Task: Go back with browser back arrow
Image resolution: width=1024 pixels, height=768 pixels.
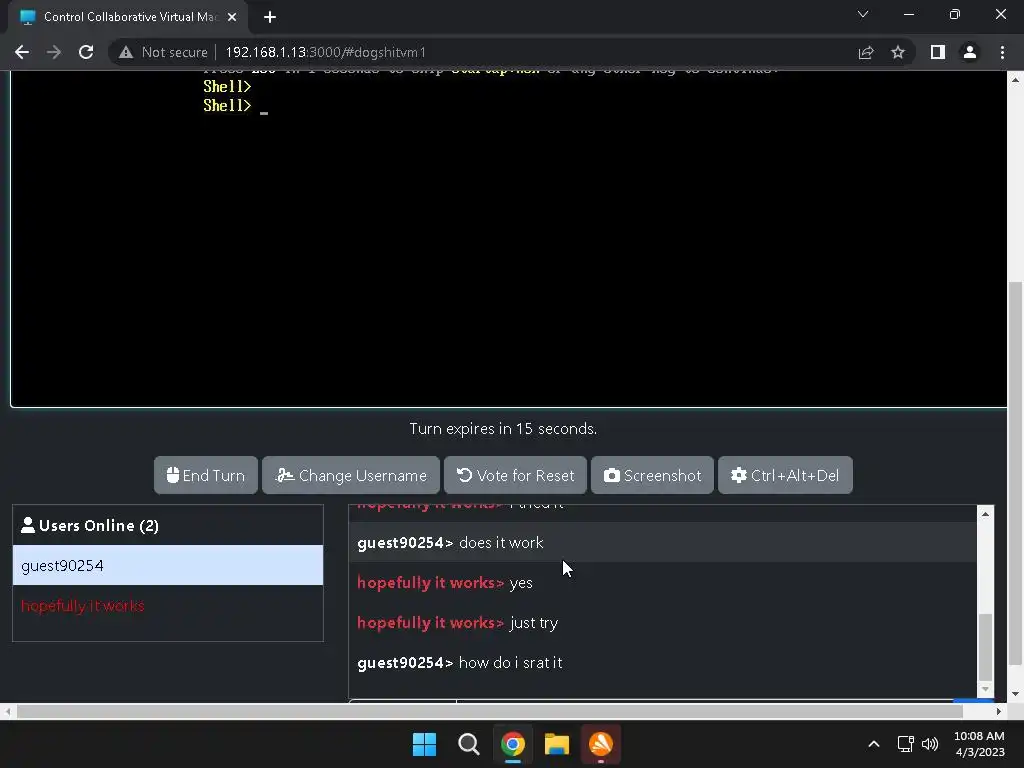Action: click(x=22, y=52)
